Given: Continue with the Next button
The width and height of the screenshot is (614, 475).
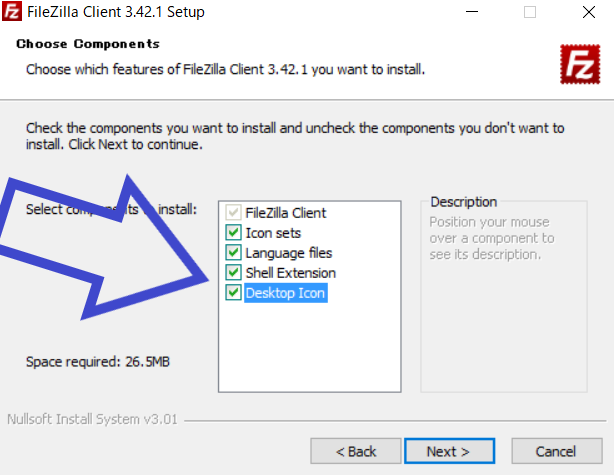Looking at the screenshot, I should [450, 451].
